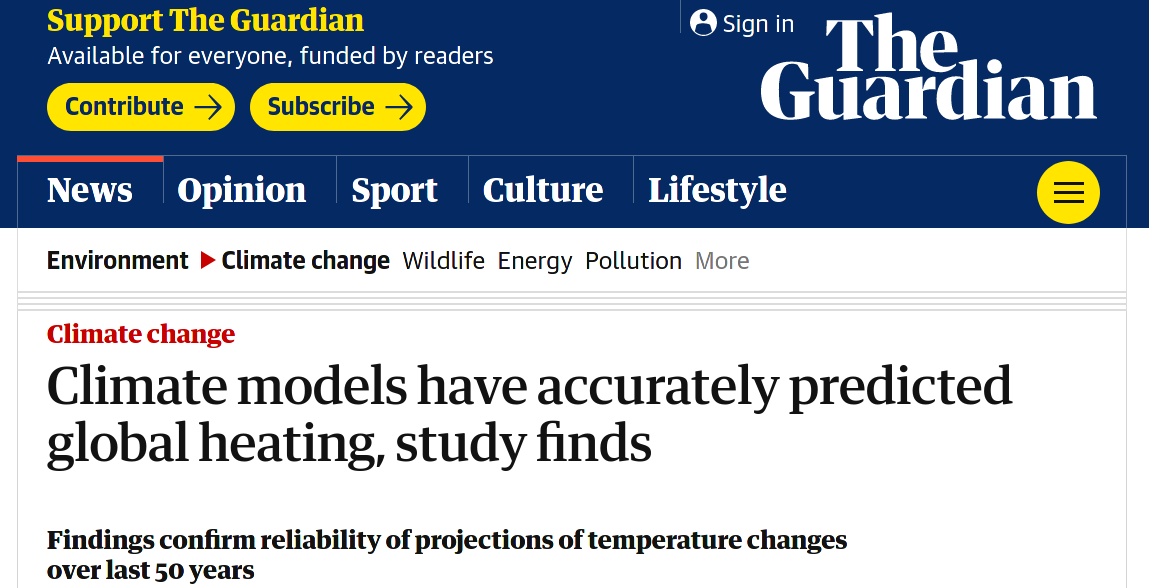Select Climate change in the breadcrumb bar
This screenshot has height=588, width=1149.
[x=305, y=260]
